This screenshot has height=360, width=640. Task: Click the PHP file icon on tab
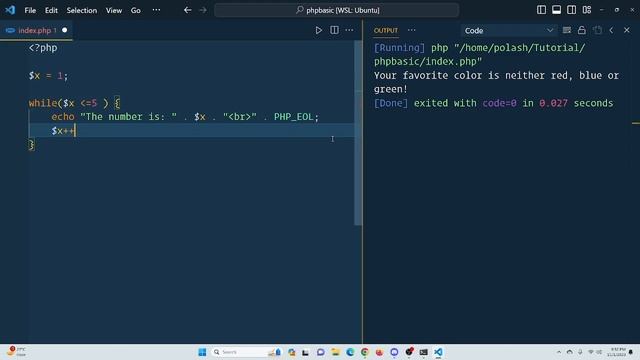tap(10, 30)
